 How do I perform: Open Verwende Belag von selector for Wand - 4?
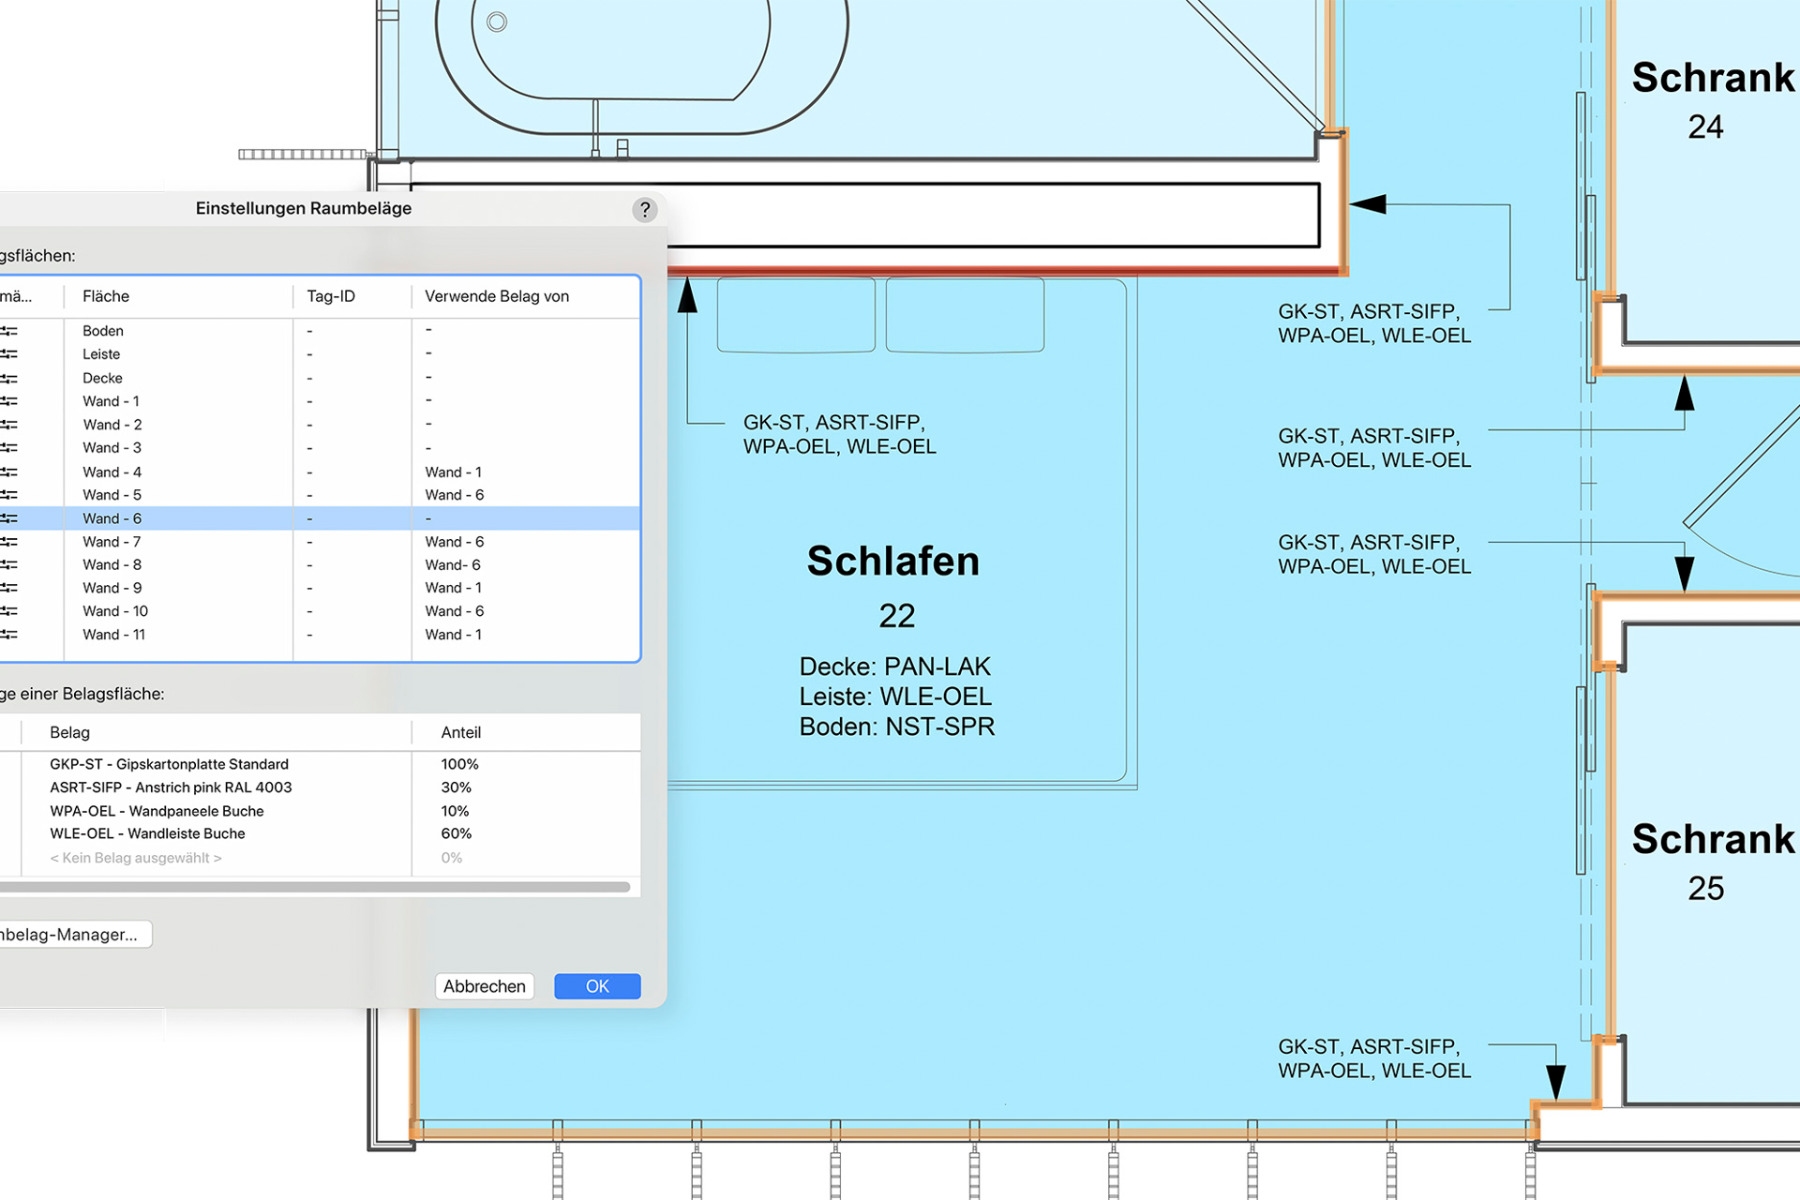[453, 471]
